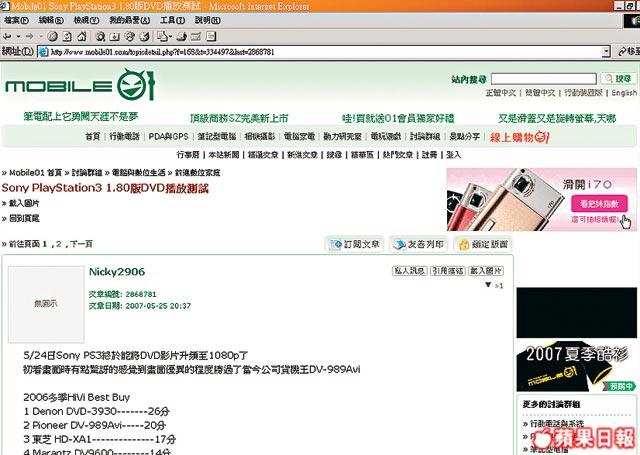Viewport: 640px width, 455px height.
Task: Open the 說明(H) menu
Action: point(207,20)
